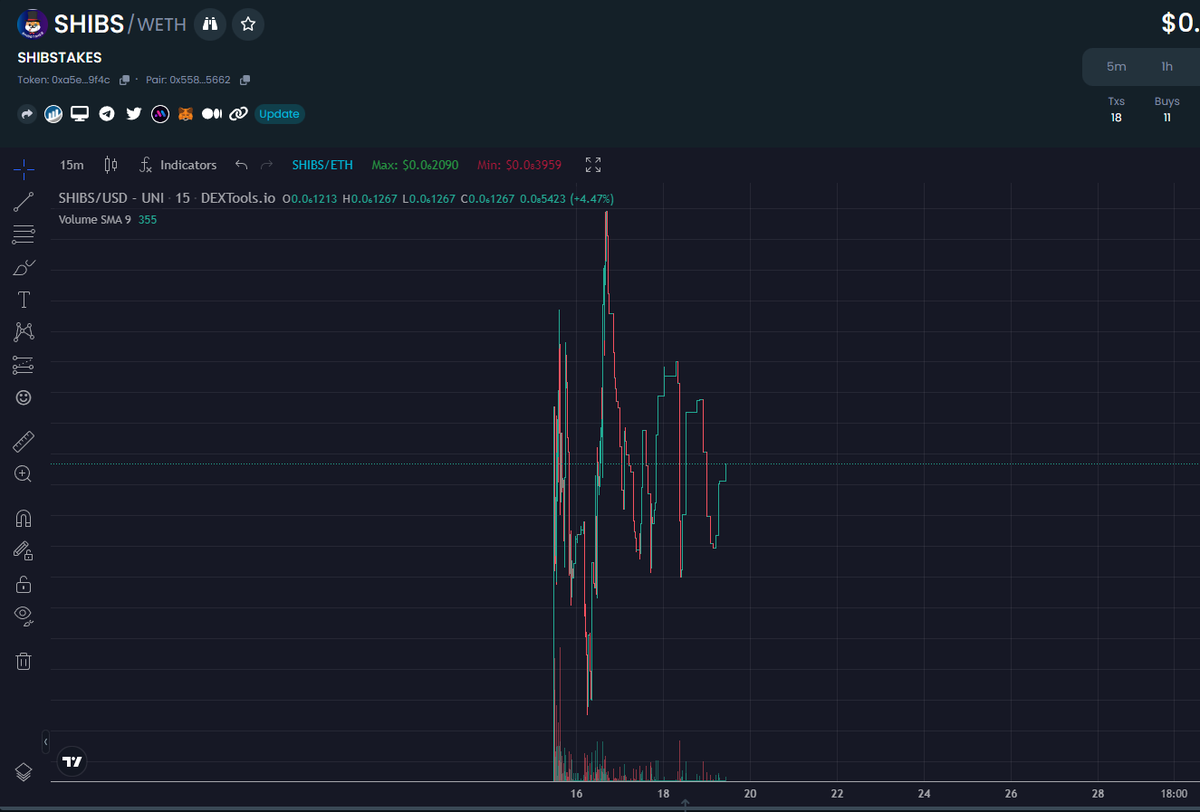Viewport: 1200px width, 812px height.
Task: Toggle lock all drawing tools
Action: [x=24, y=584]
